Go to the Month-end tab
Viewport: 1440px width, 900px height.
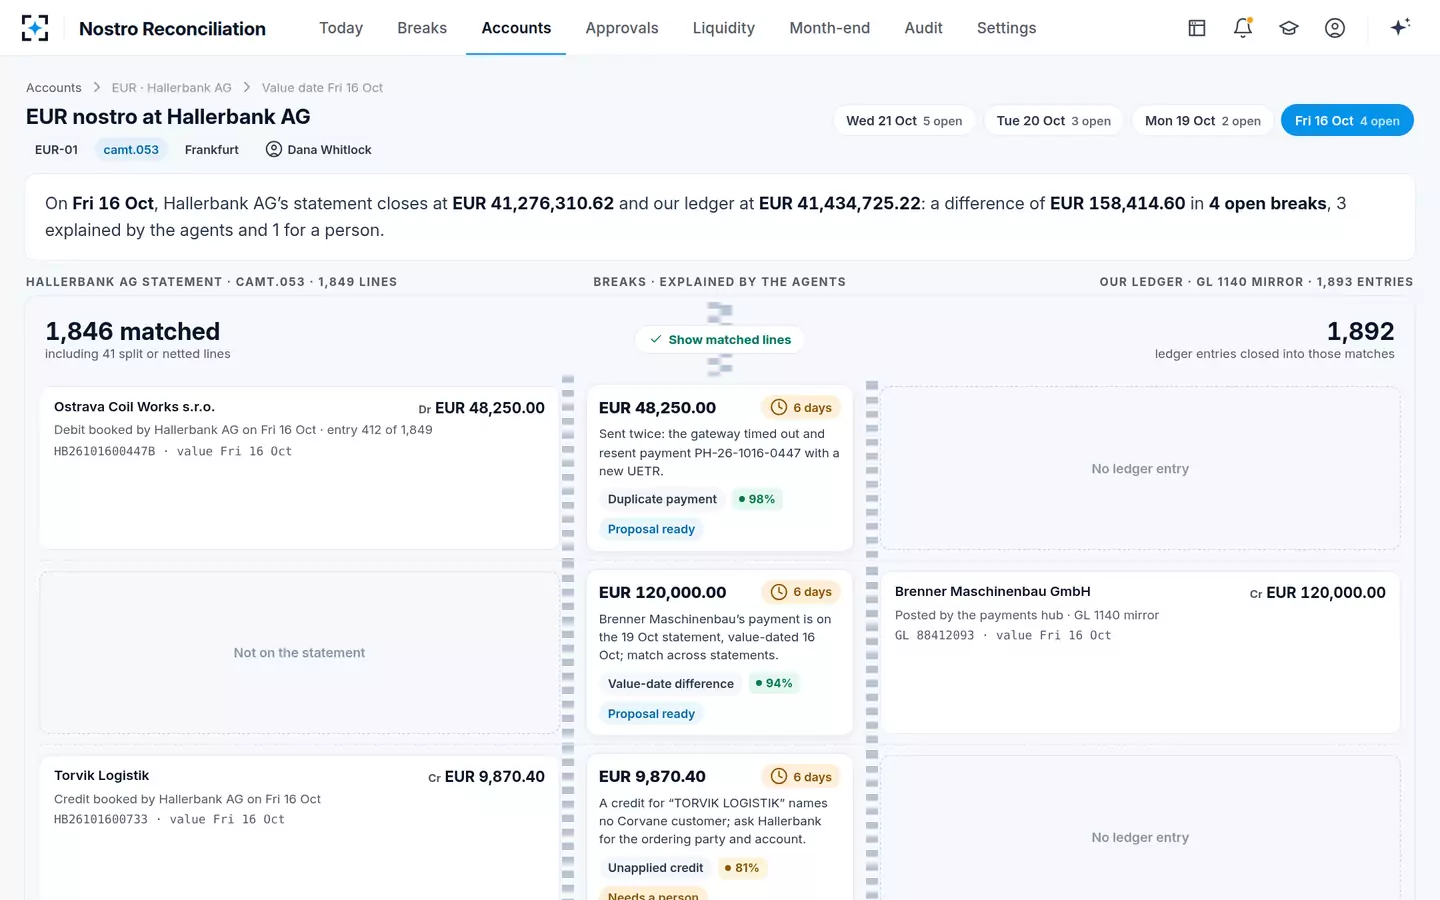click(x=829, y=28)
